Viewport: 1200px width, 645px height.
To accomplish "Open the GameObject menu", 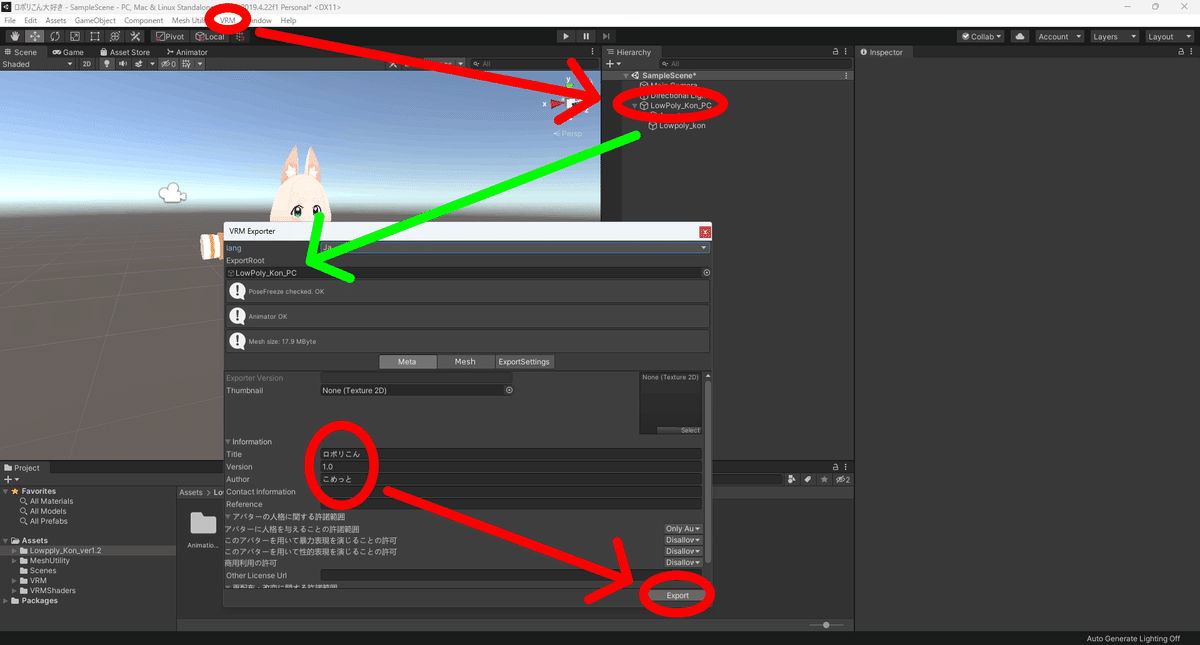I will (95, 20).
